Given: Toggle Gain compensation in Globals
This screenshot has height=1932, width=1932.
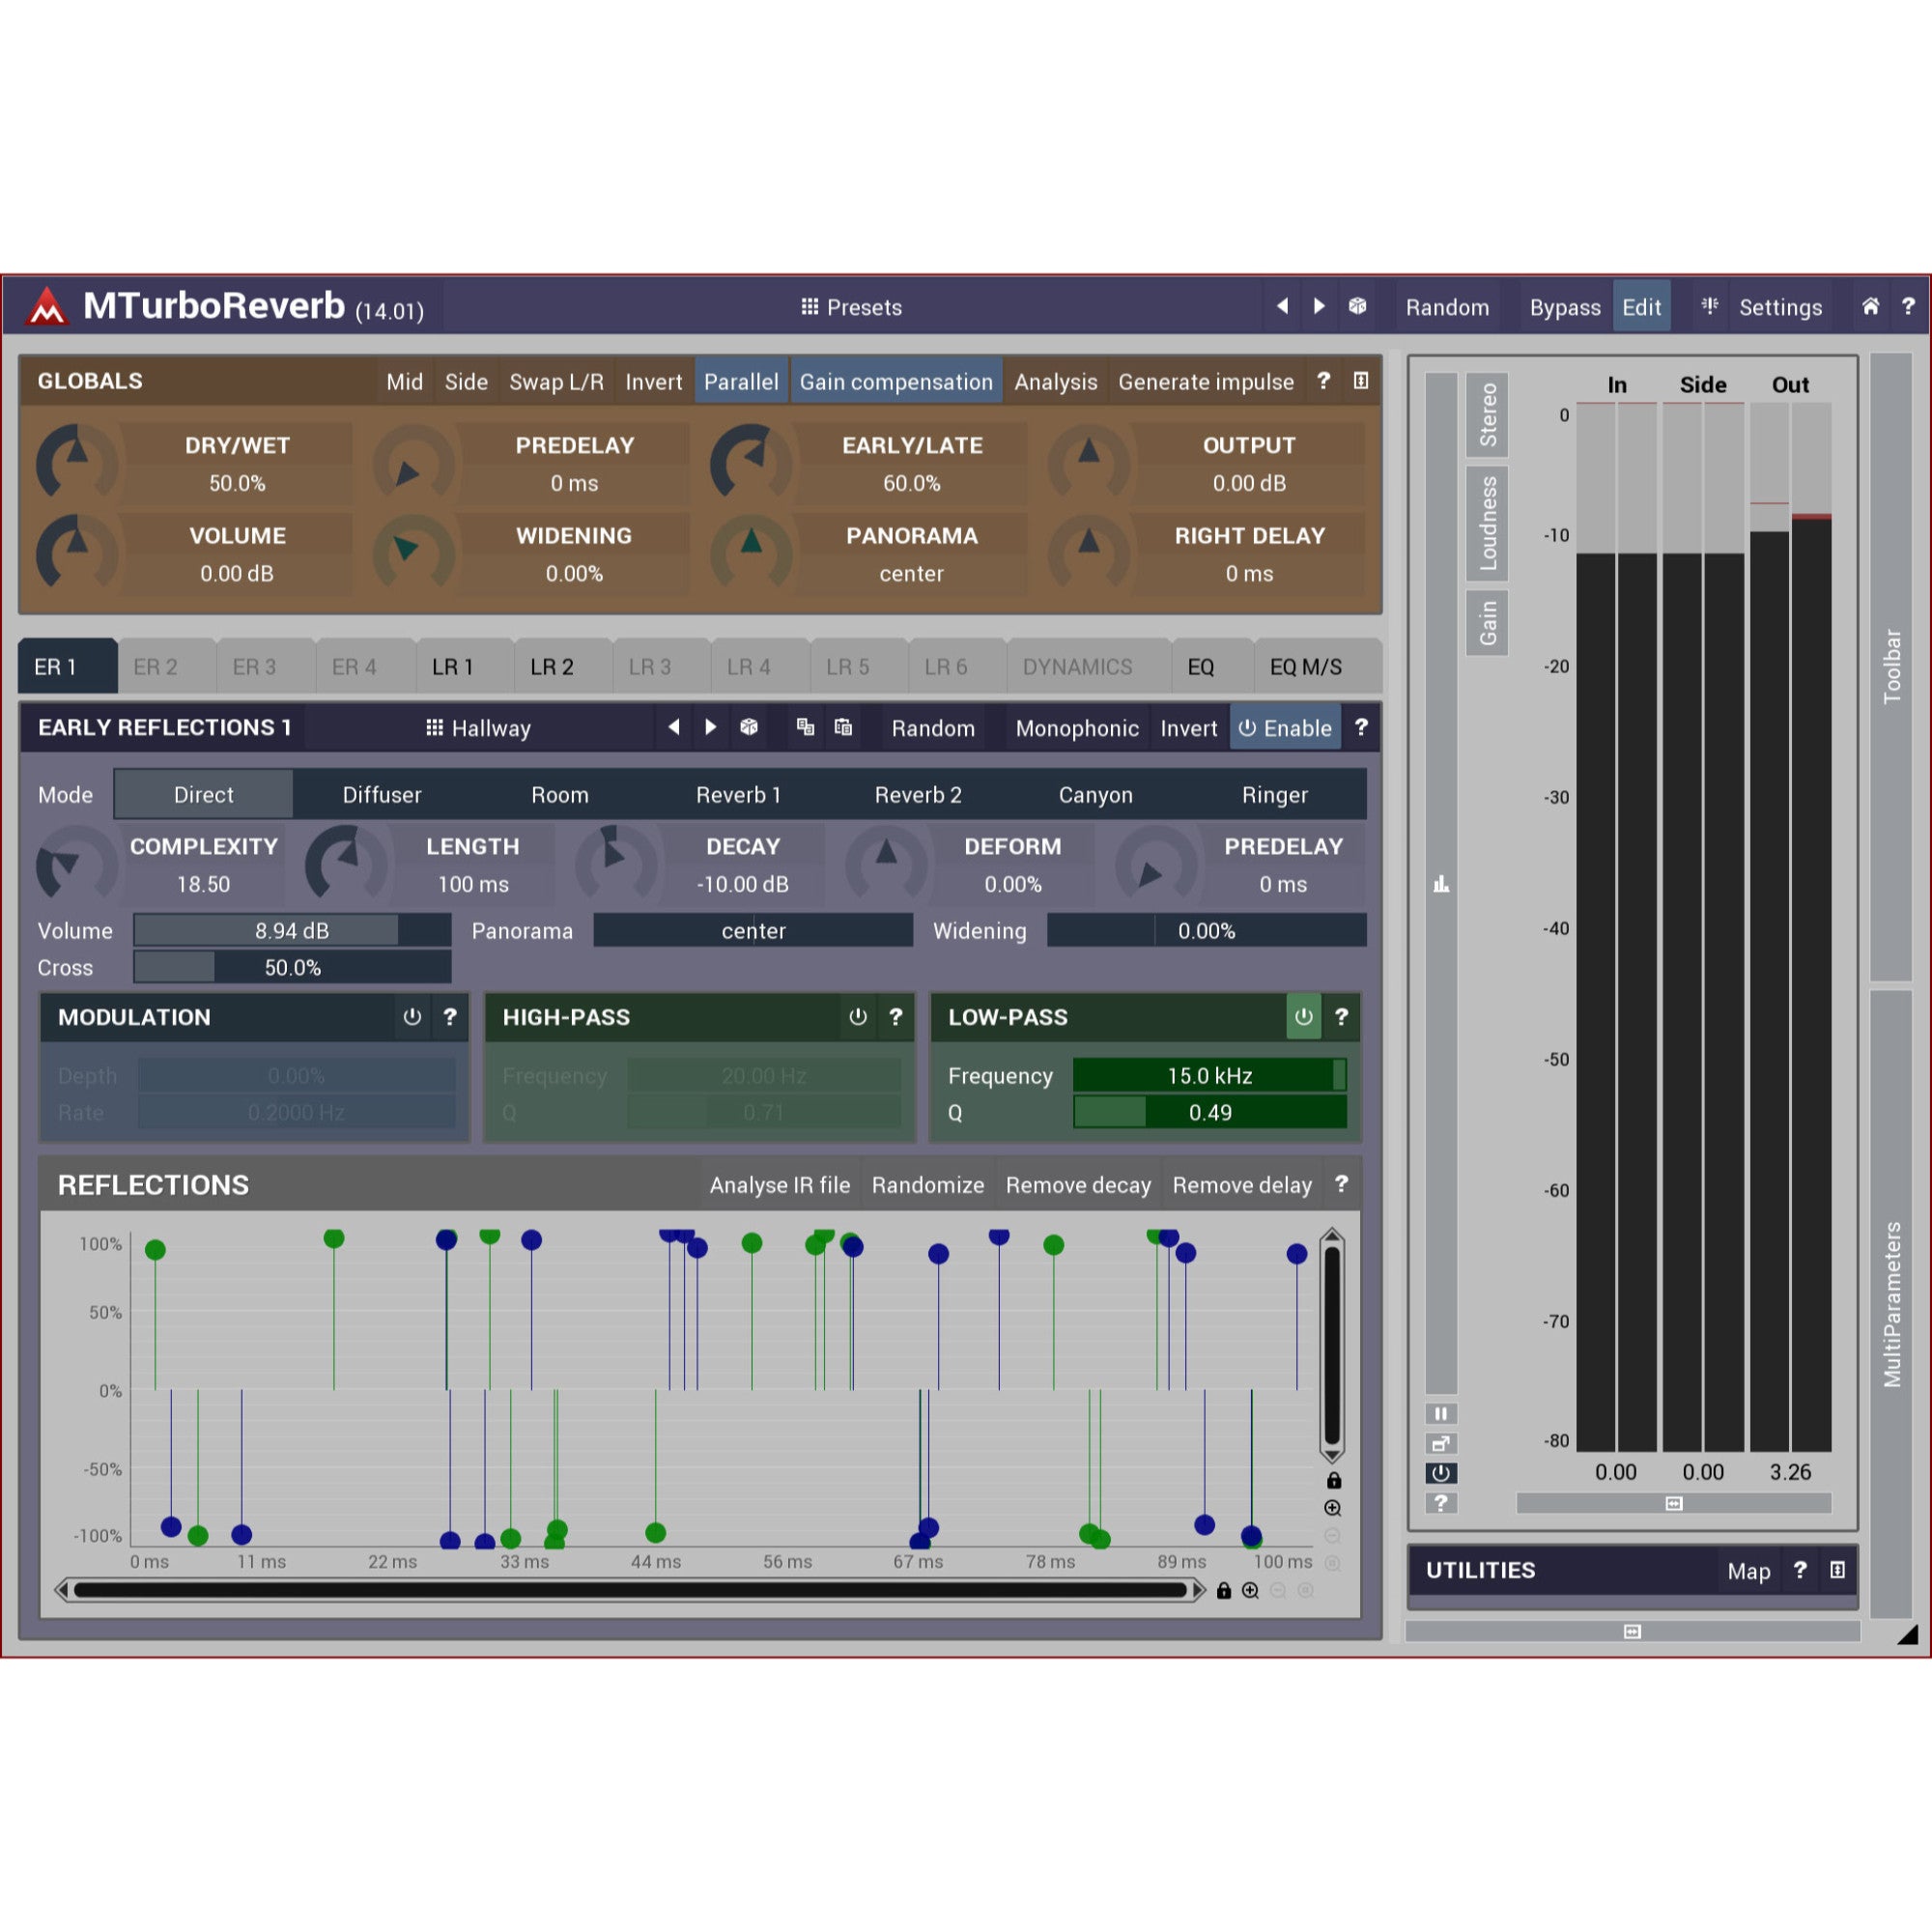Looking at the screenshot, I should pos(896,381).
